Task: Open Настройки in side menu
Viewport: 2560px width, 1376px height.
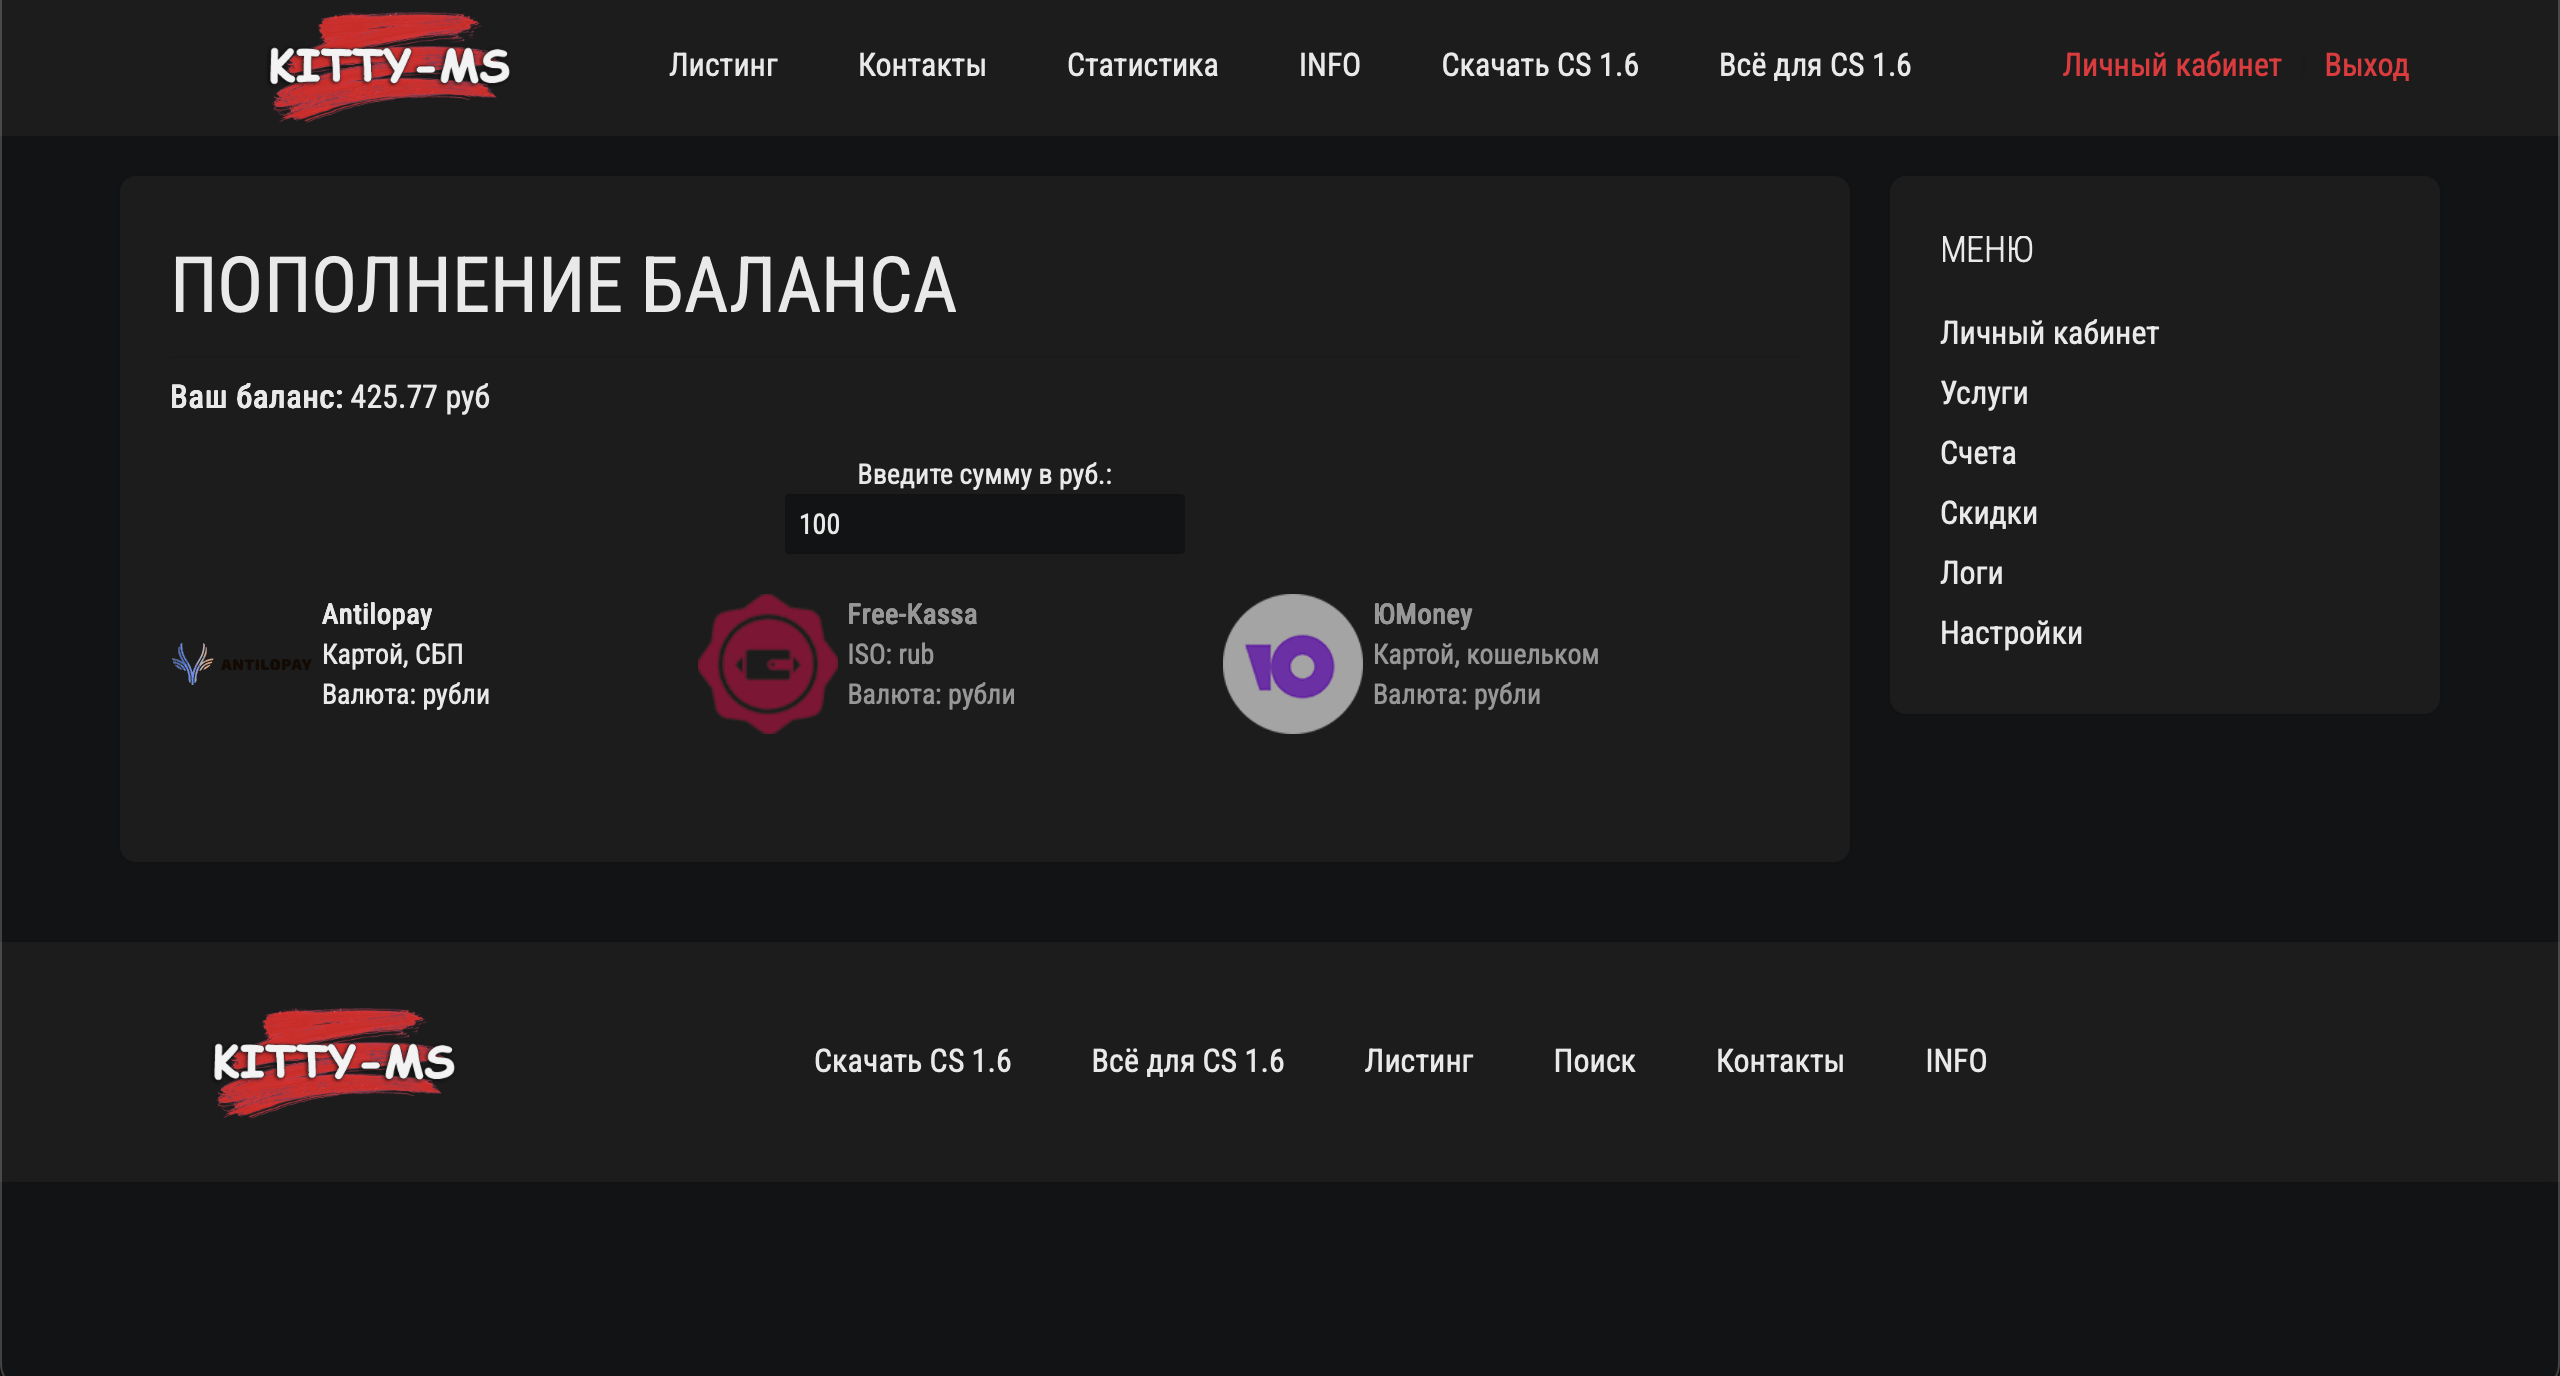Action: tap(2011, 633)
